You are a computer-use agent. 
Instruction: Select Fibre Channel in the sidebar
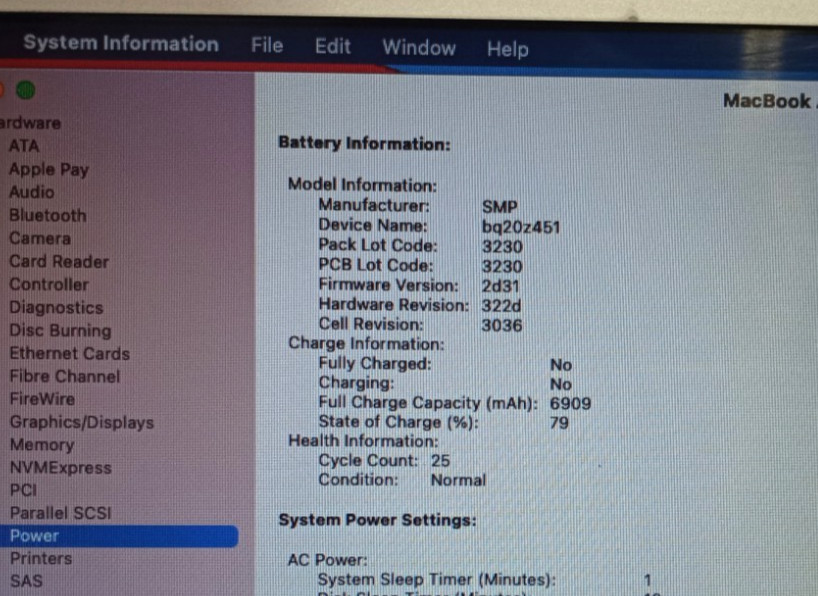(65, 376)
